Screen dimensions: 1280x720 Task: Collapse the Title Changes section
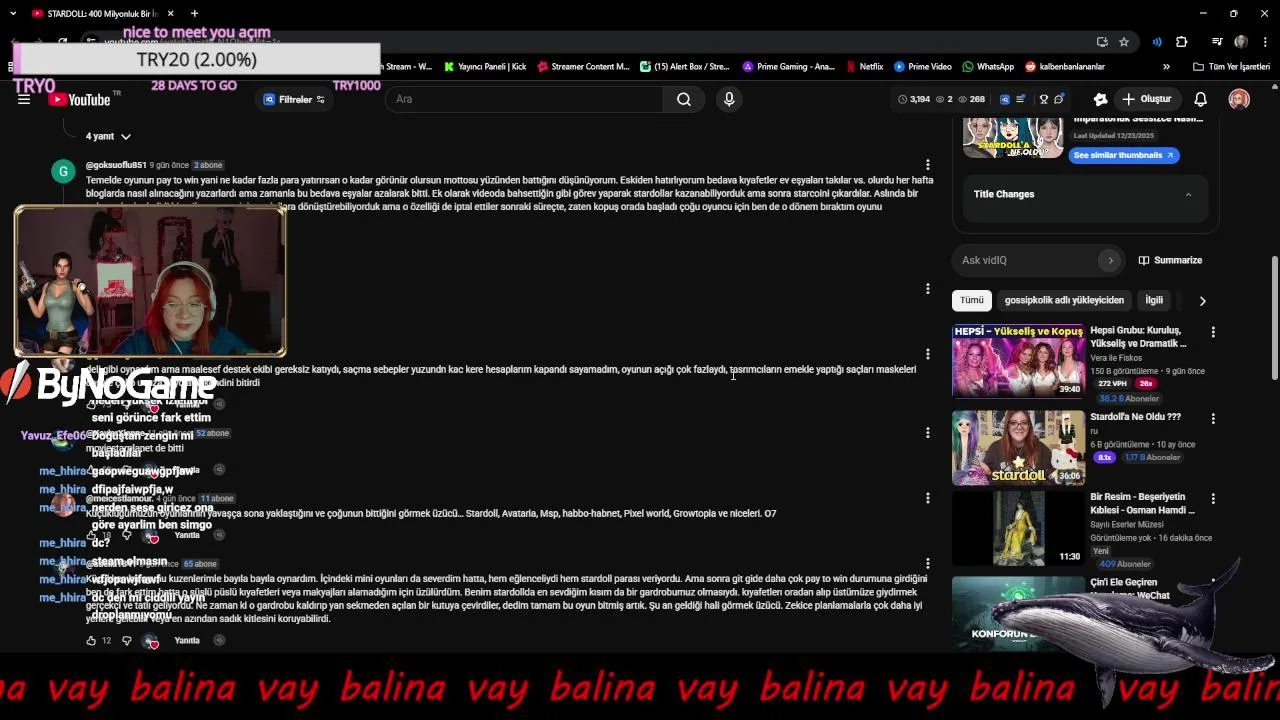coord(1188,194)
